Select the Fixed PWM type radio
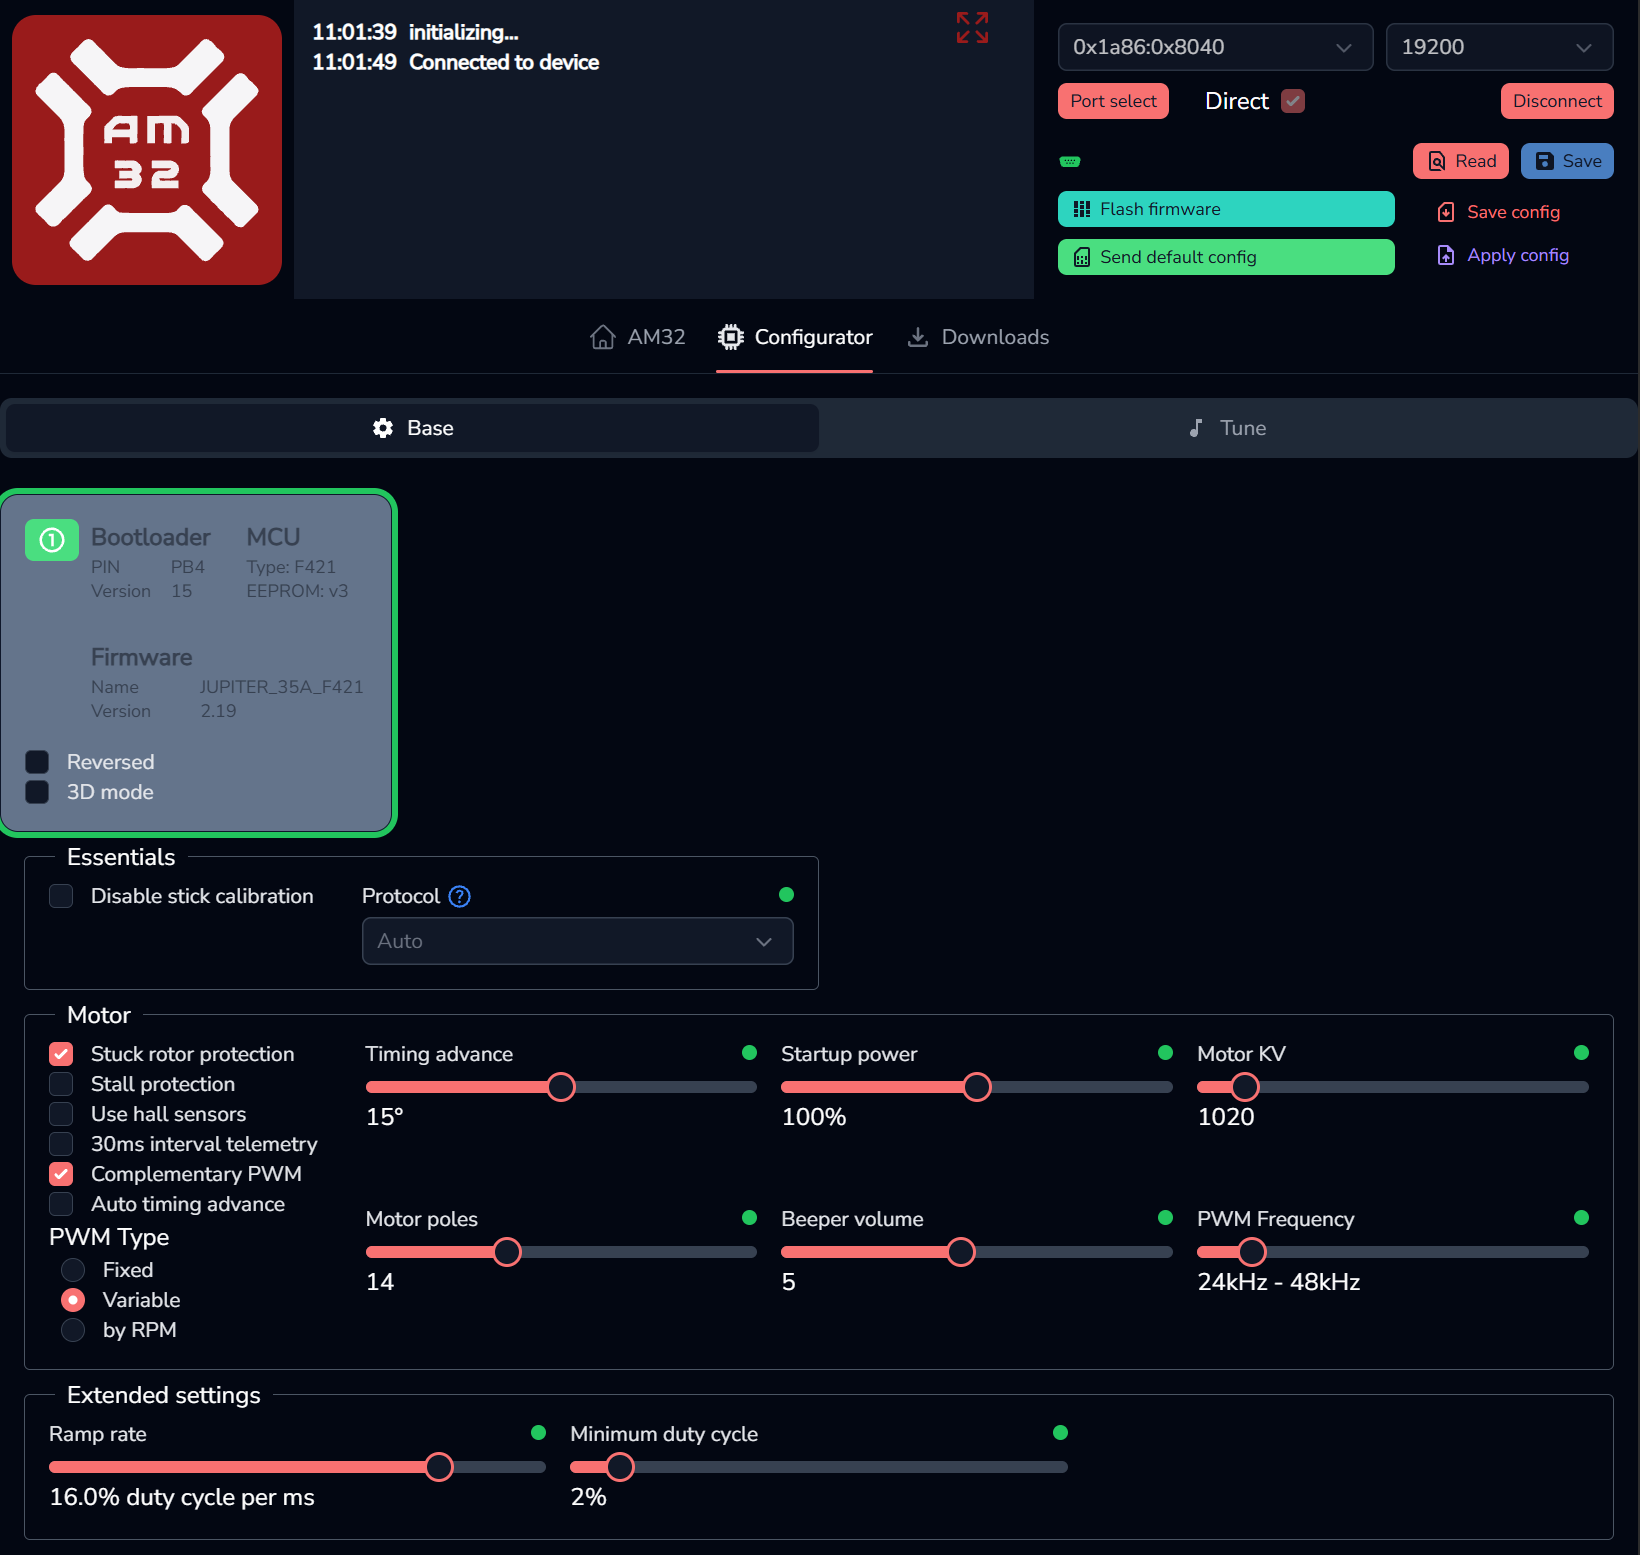 [x=73, y=1270]
